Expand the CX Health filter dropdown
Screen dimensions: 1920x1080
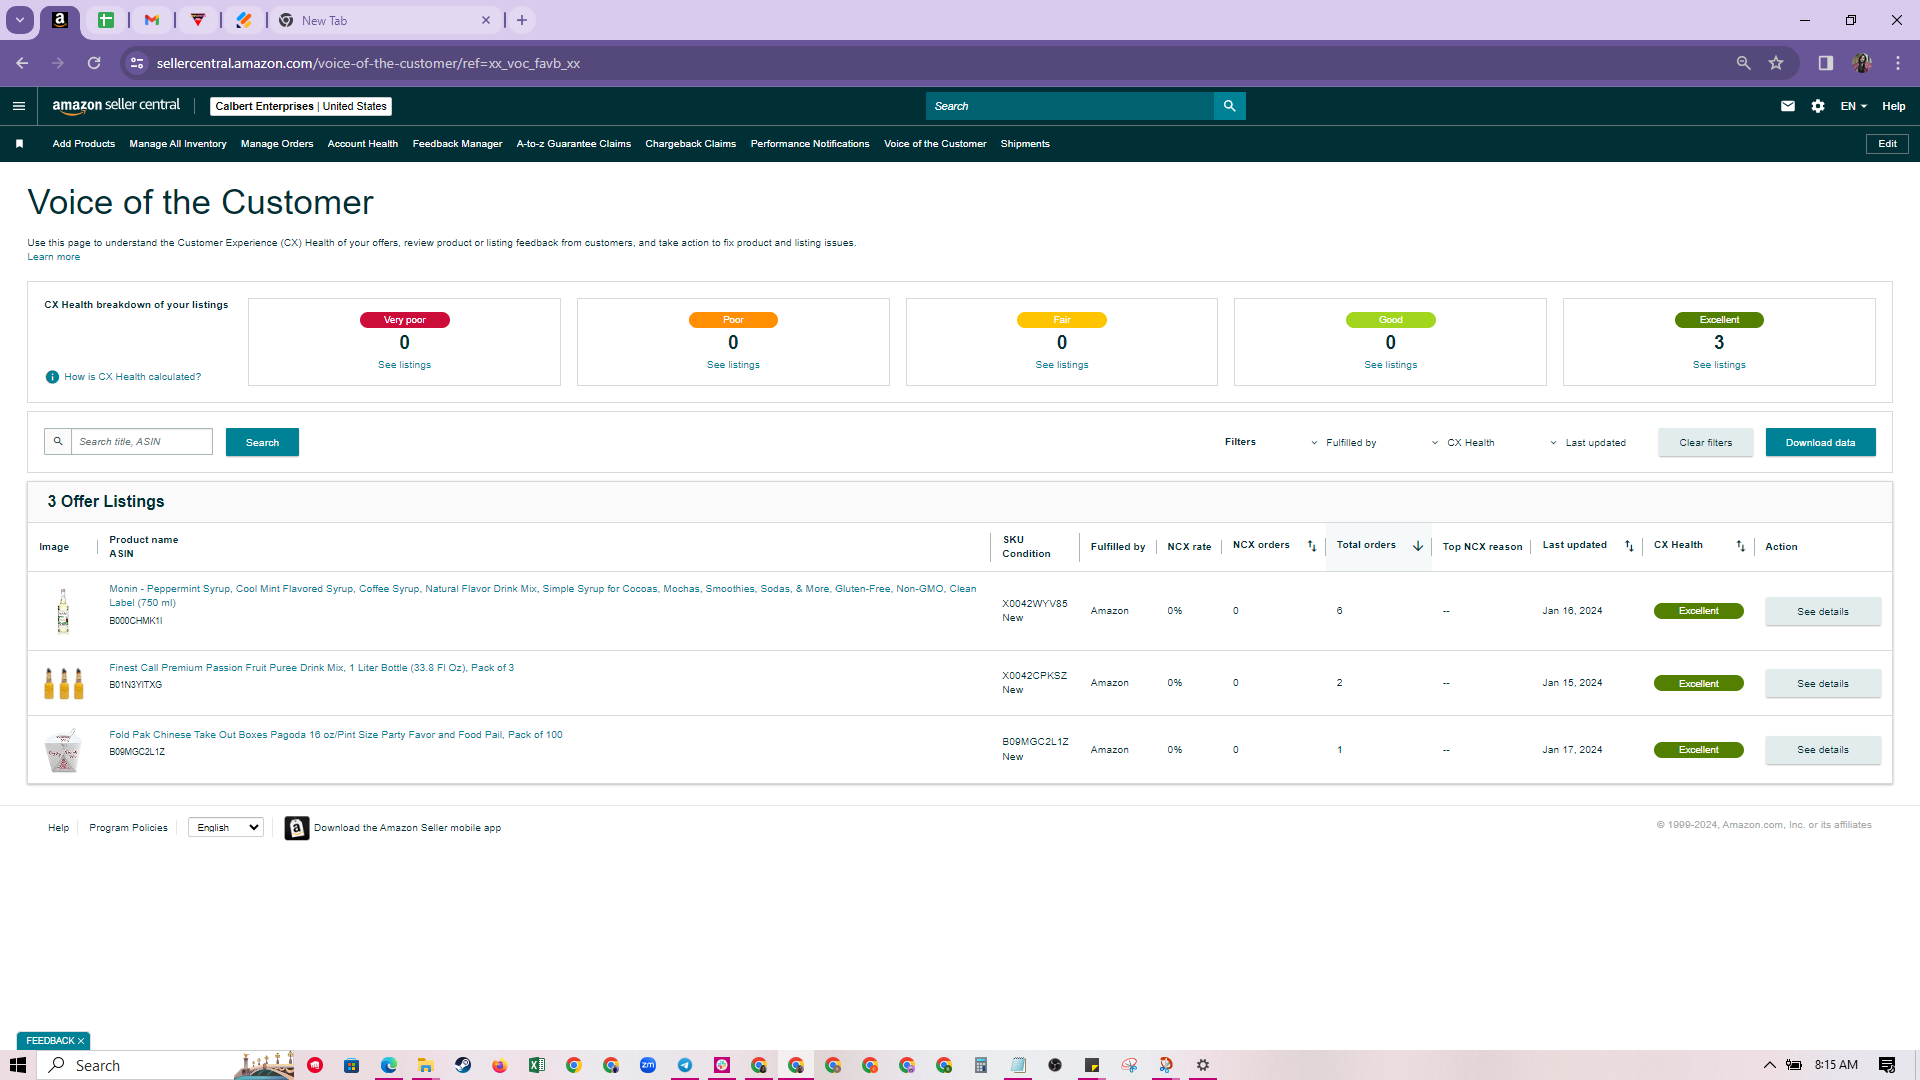(x=1463, y=443)
